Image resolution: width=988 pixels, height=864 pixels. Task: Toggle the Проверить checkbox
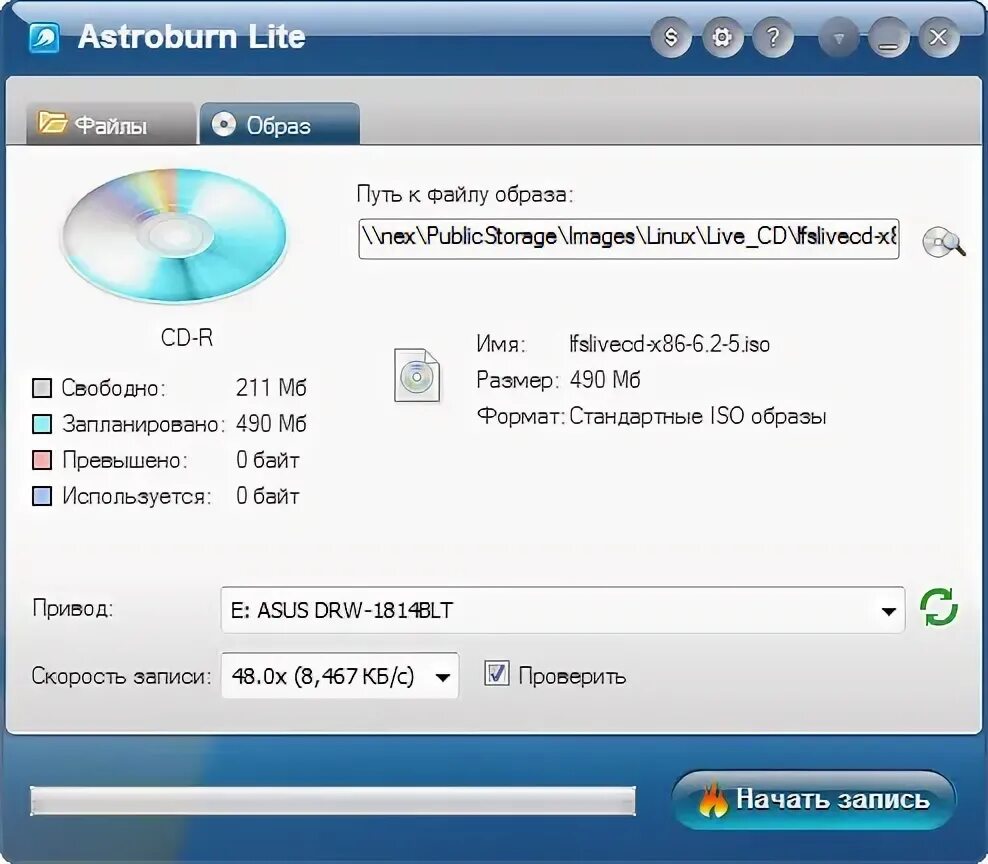click(497, 674)
